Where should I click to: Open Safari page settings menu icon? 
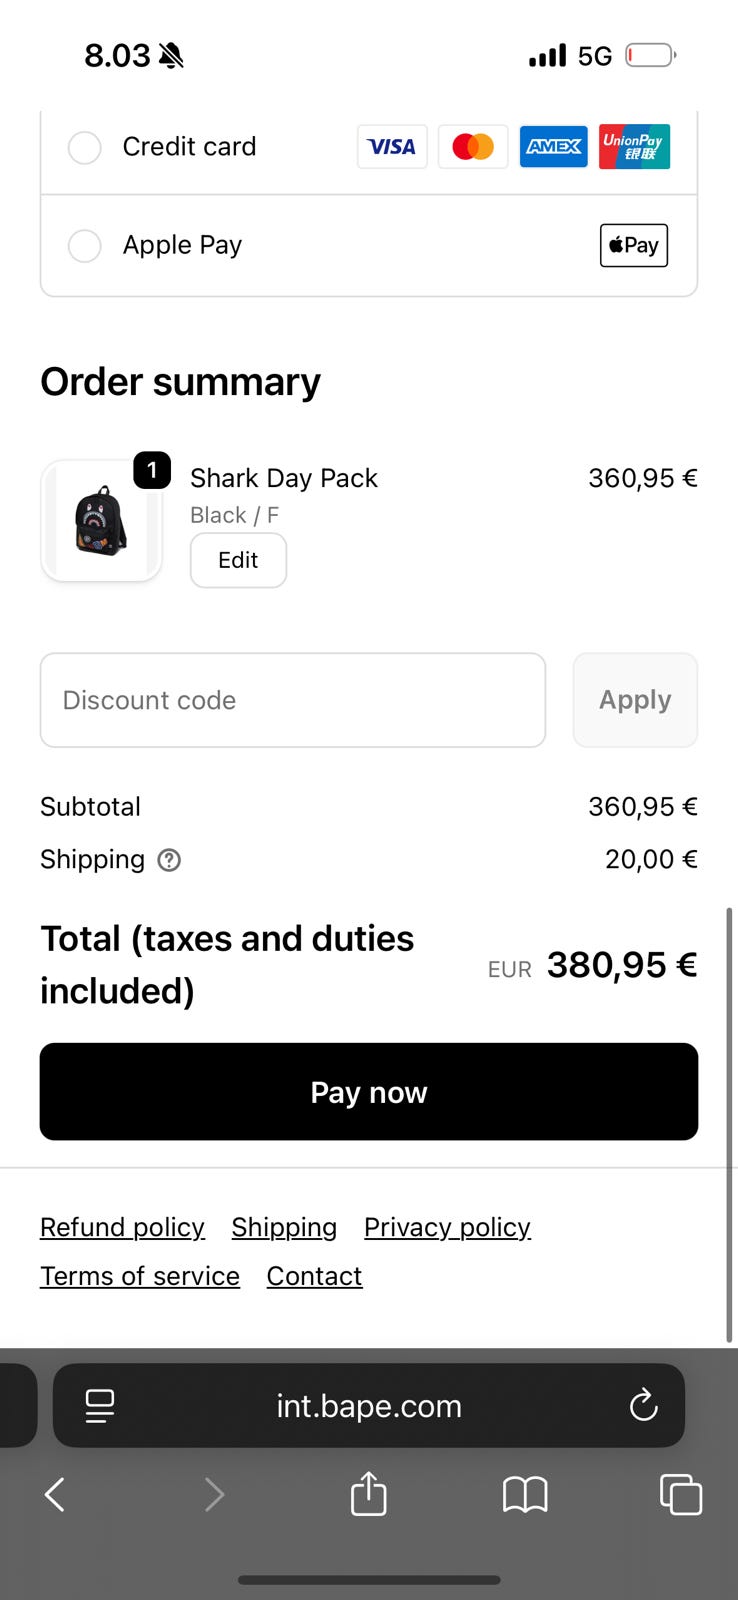[x=100, y=1405]
